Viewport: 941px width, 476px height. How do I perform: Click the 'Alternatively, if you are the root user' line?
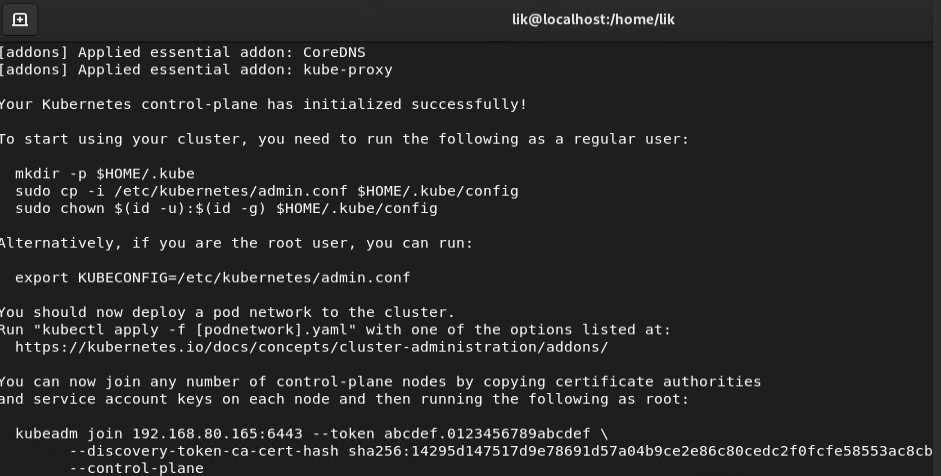tap(236, 243)
